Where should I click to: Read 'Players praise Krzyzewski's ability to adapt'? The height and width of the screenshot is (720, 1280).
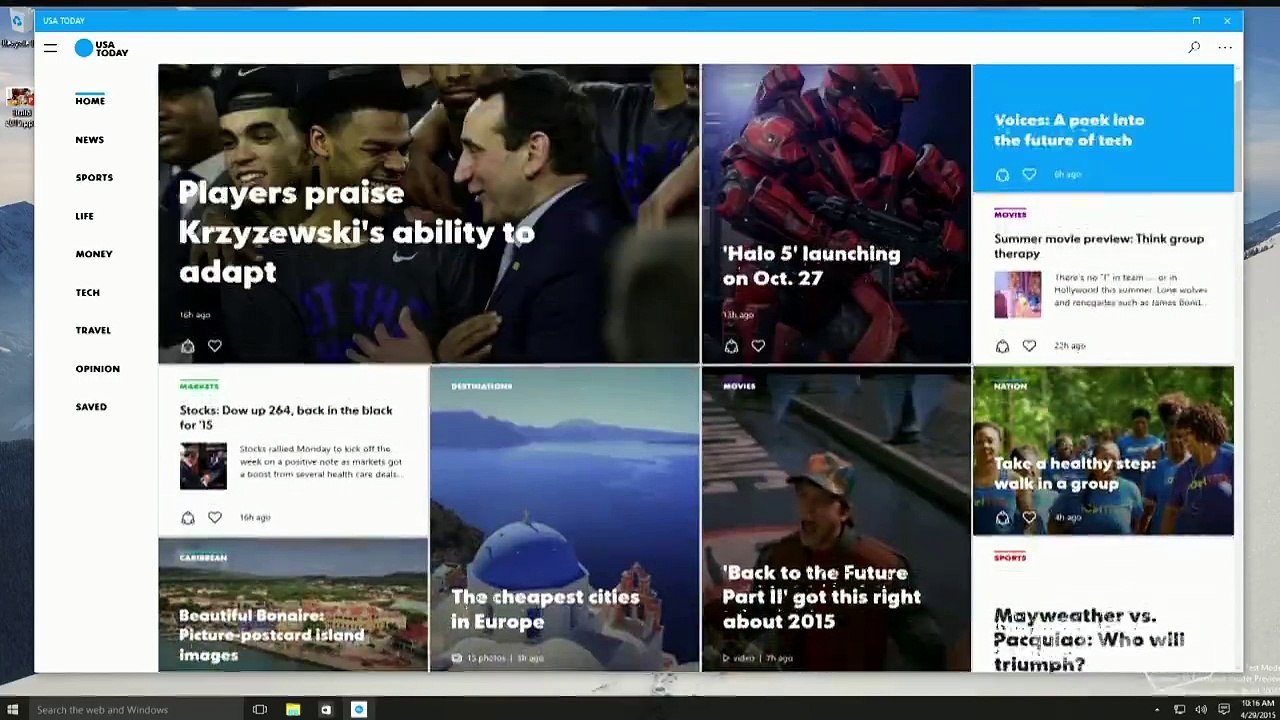click(x=356, y=232)
